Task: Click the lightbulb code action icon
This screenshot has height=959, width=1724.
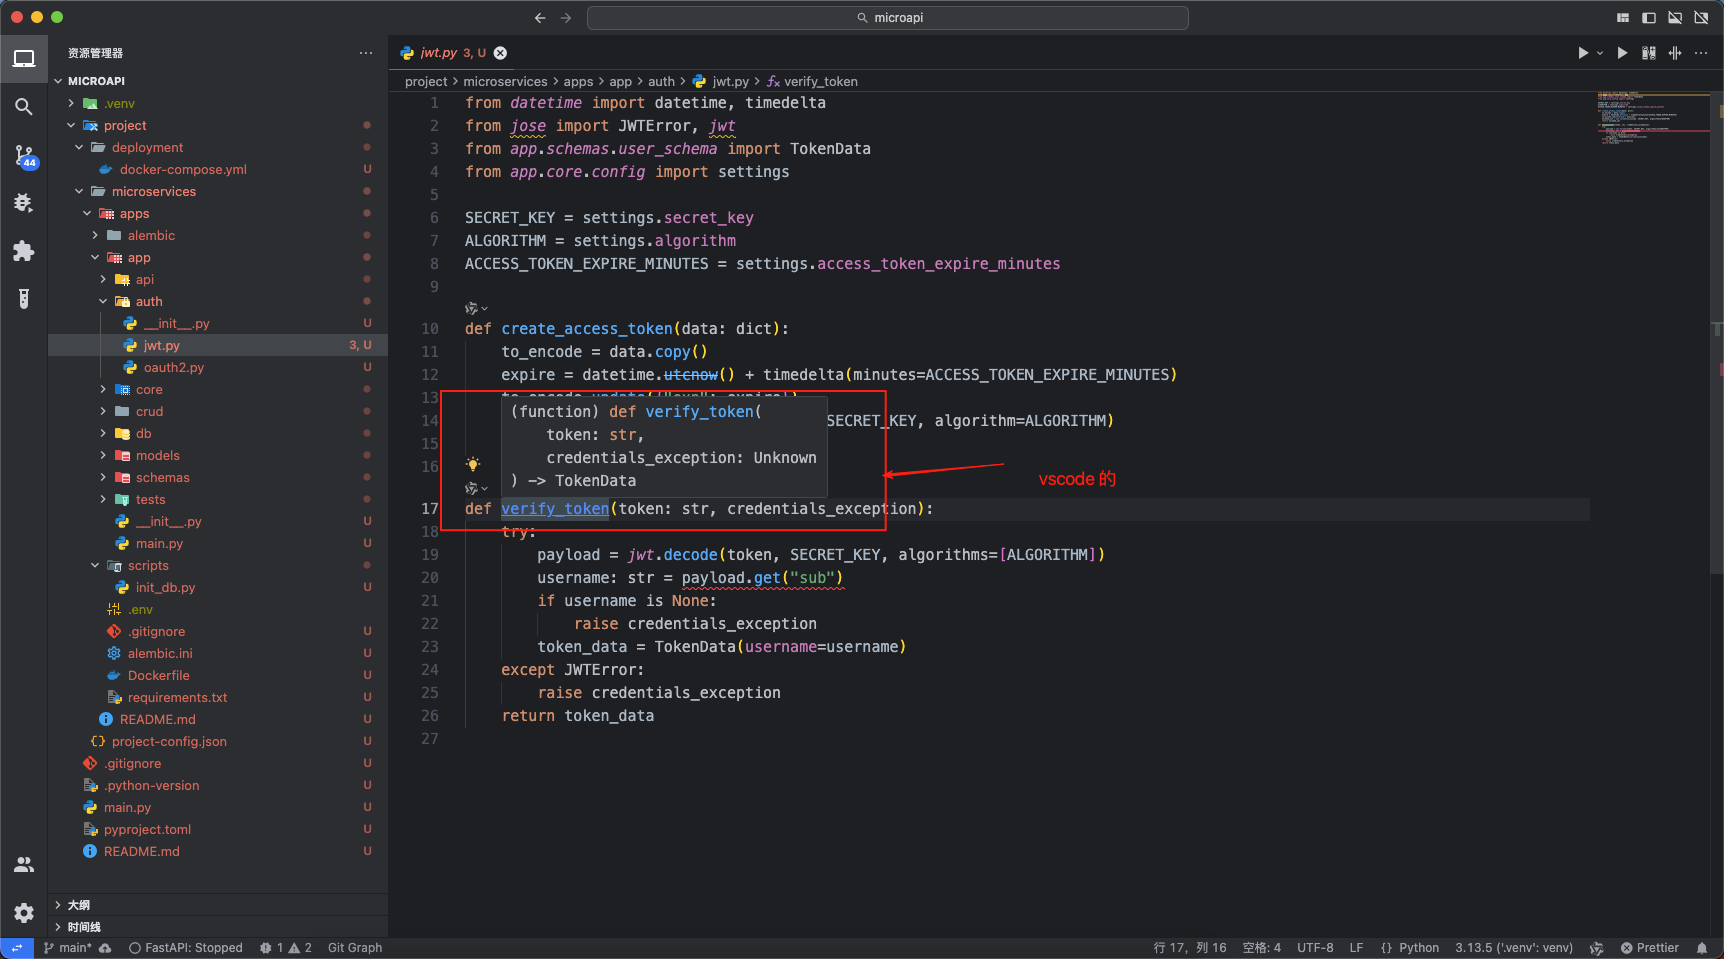Action: (473, 464)
